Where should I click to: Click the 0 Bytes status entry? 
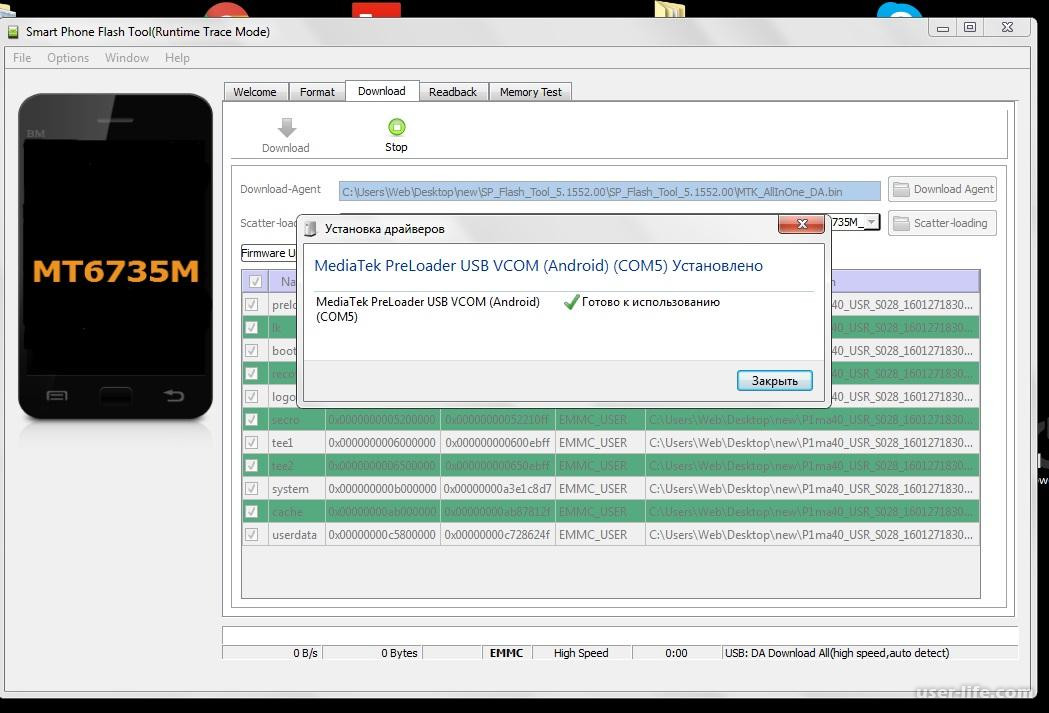point(372,653)
